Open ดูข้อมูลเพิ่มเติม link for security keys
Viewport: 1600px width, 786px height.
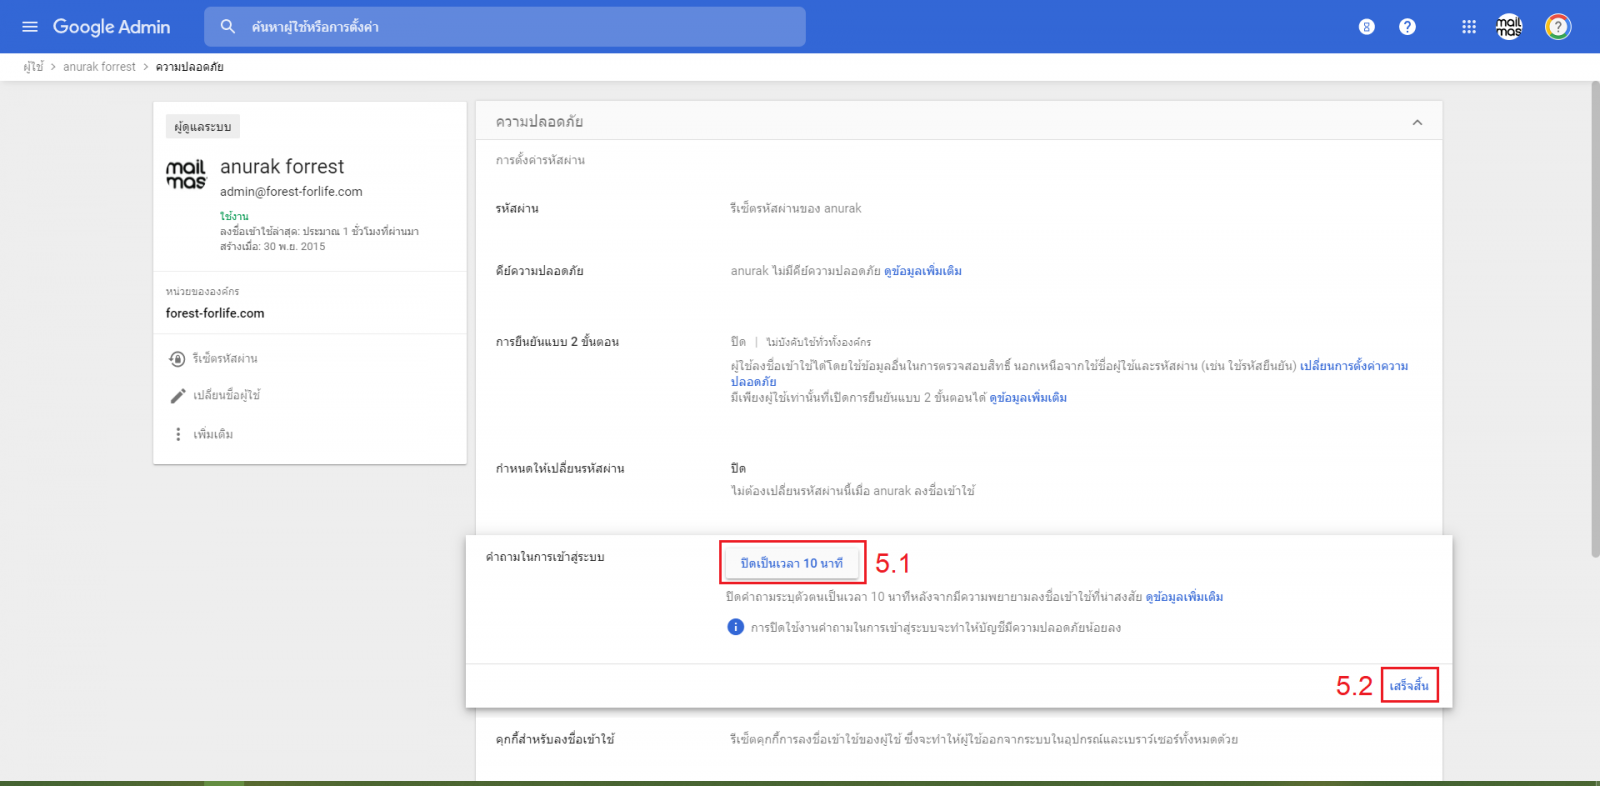(x=923, y=271)
